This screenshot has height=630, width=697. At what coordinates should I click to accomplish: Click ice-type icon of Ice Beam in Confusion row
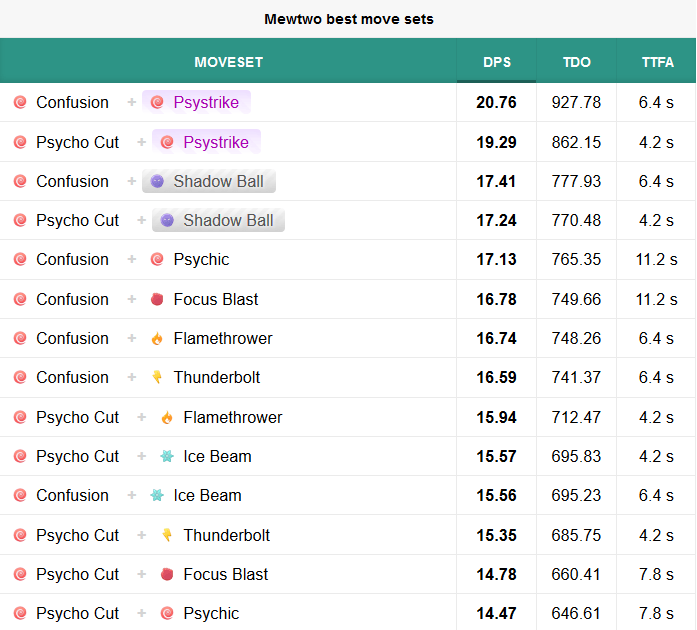coord(157,495)
